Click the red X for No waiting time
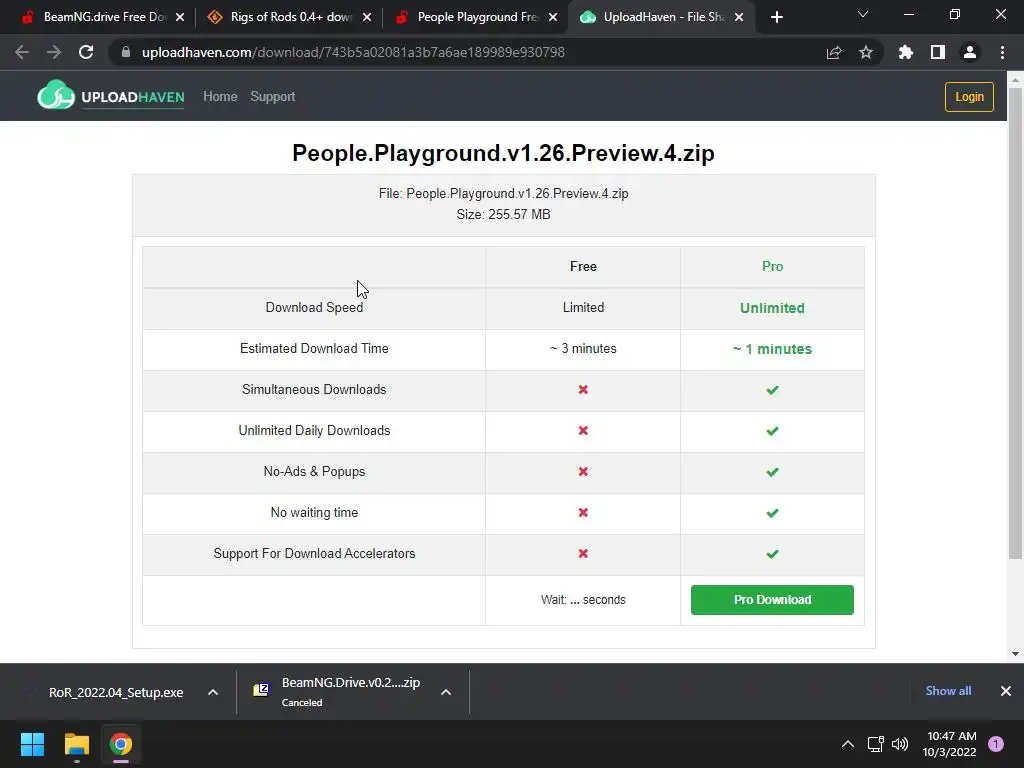Image resolution: width=1024 pixels, height=768 pixels. (x=583, y=513)
